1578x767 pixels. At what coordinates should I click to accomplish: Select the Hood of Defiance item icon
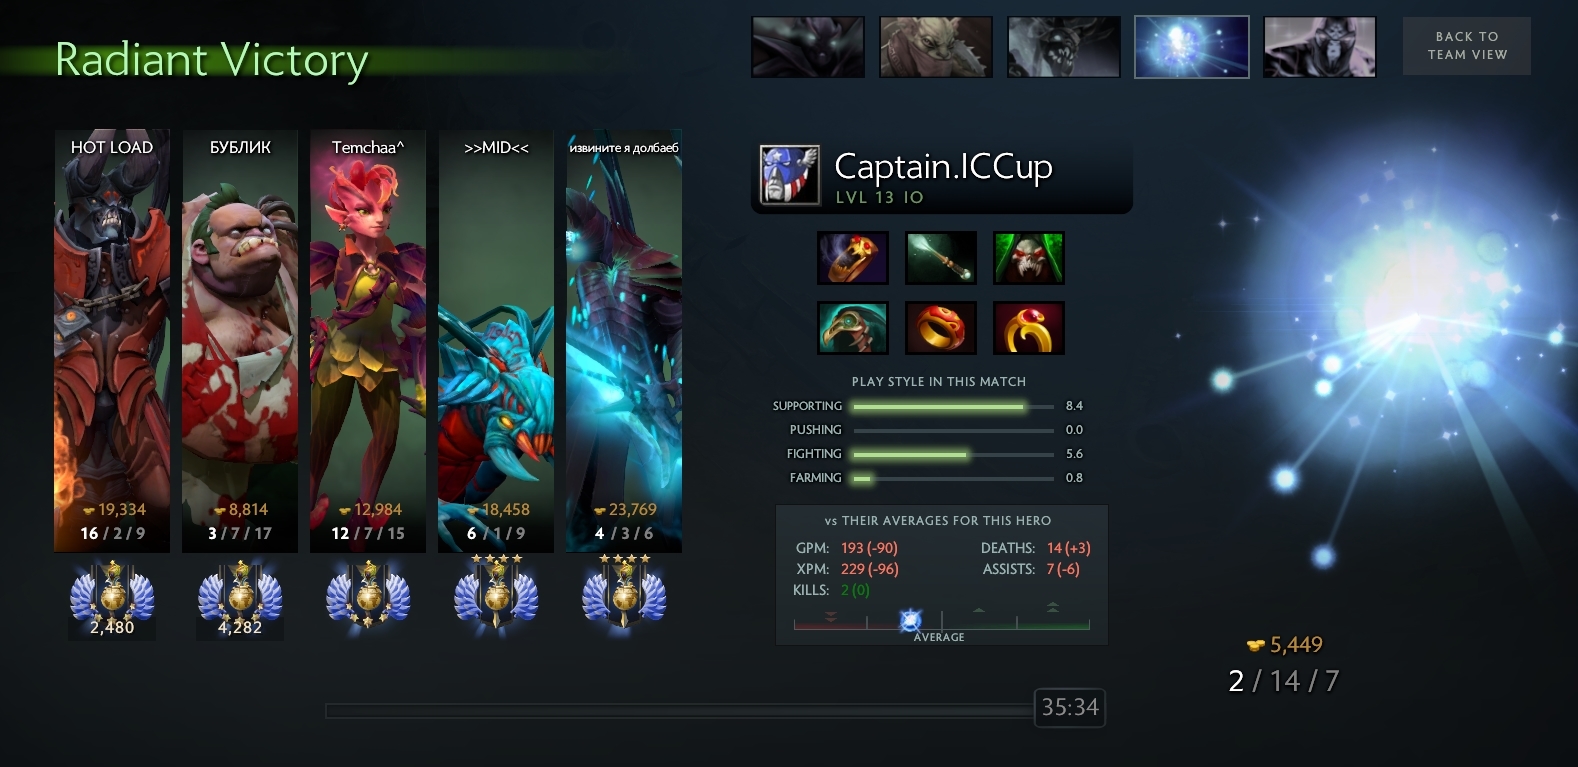(1028, 258)
